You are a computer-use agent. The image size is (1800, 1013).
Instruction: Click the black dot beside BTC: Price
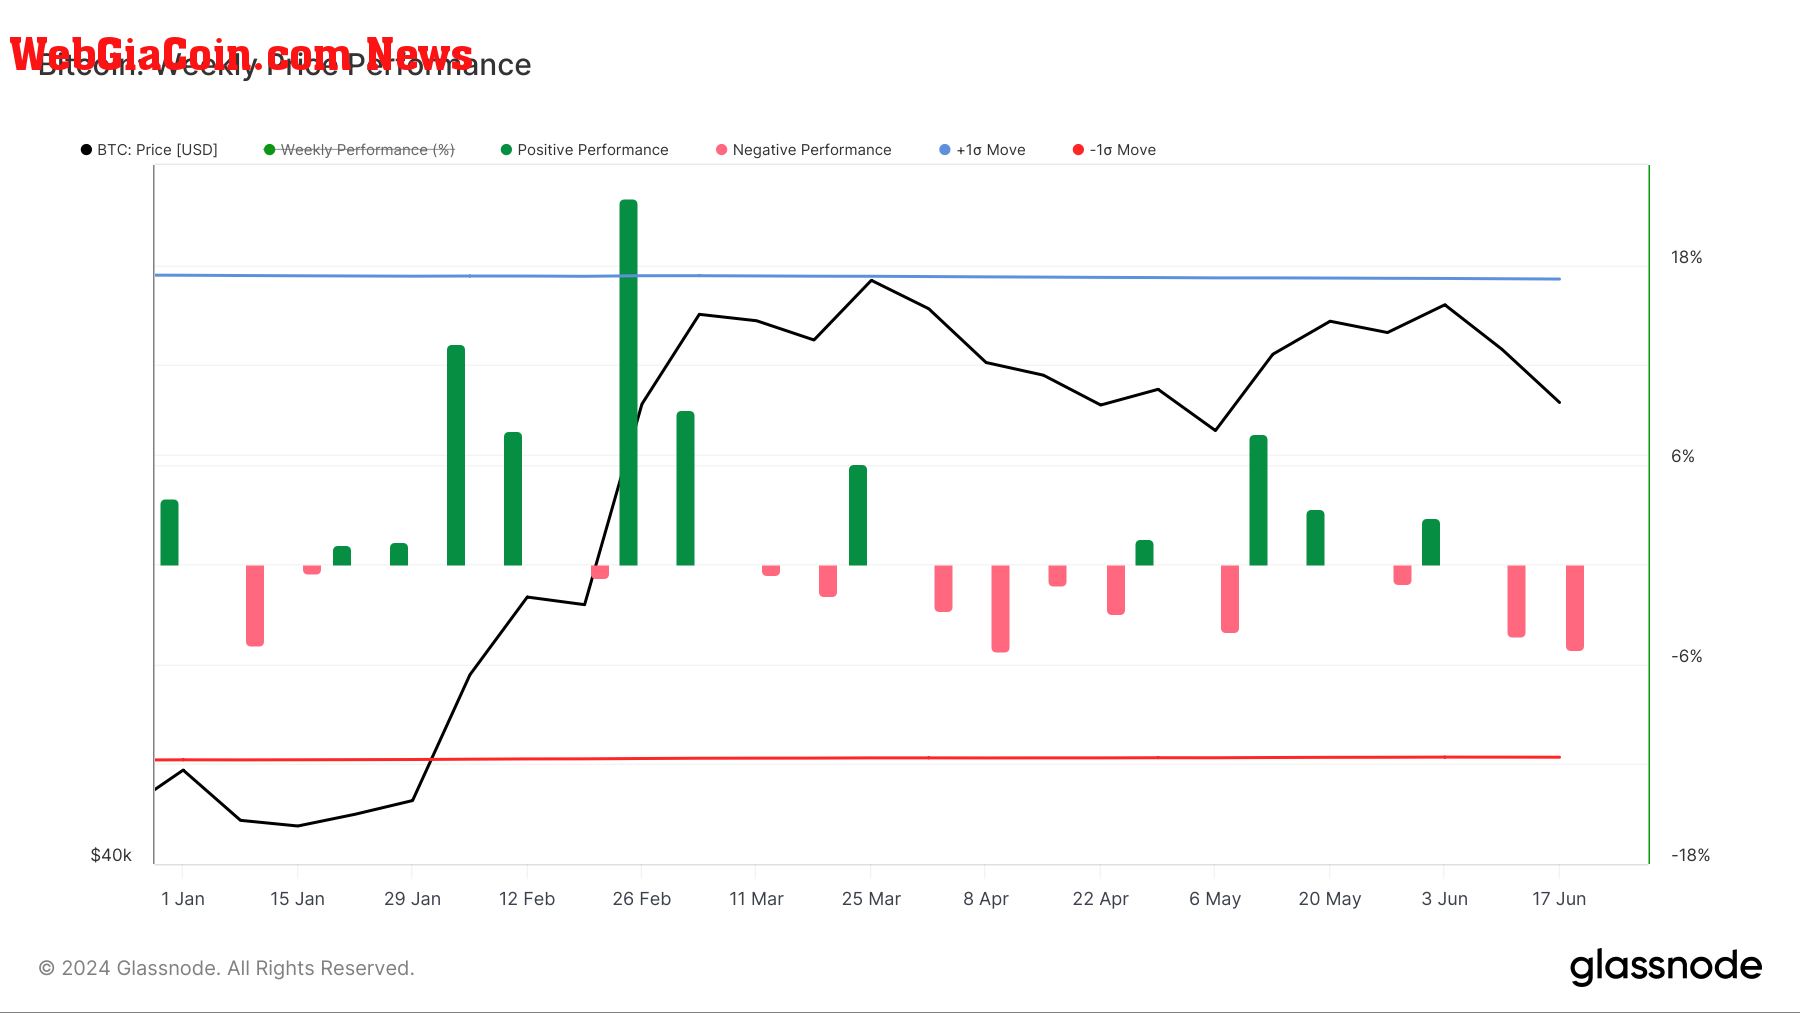click(x=86, y=150)
